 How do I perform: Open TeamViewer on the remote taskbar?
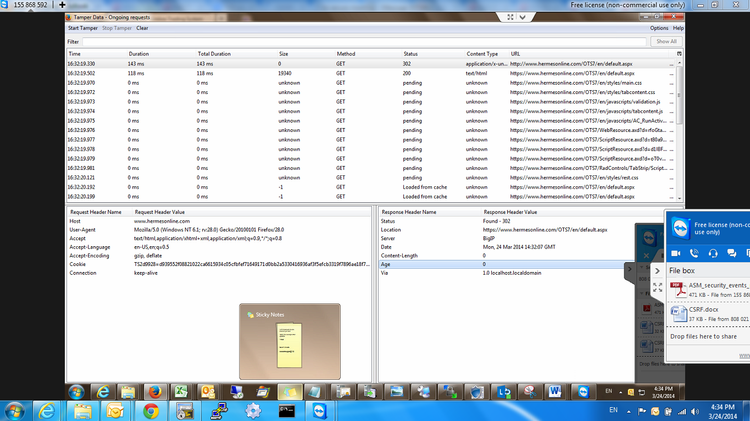583,392
